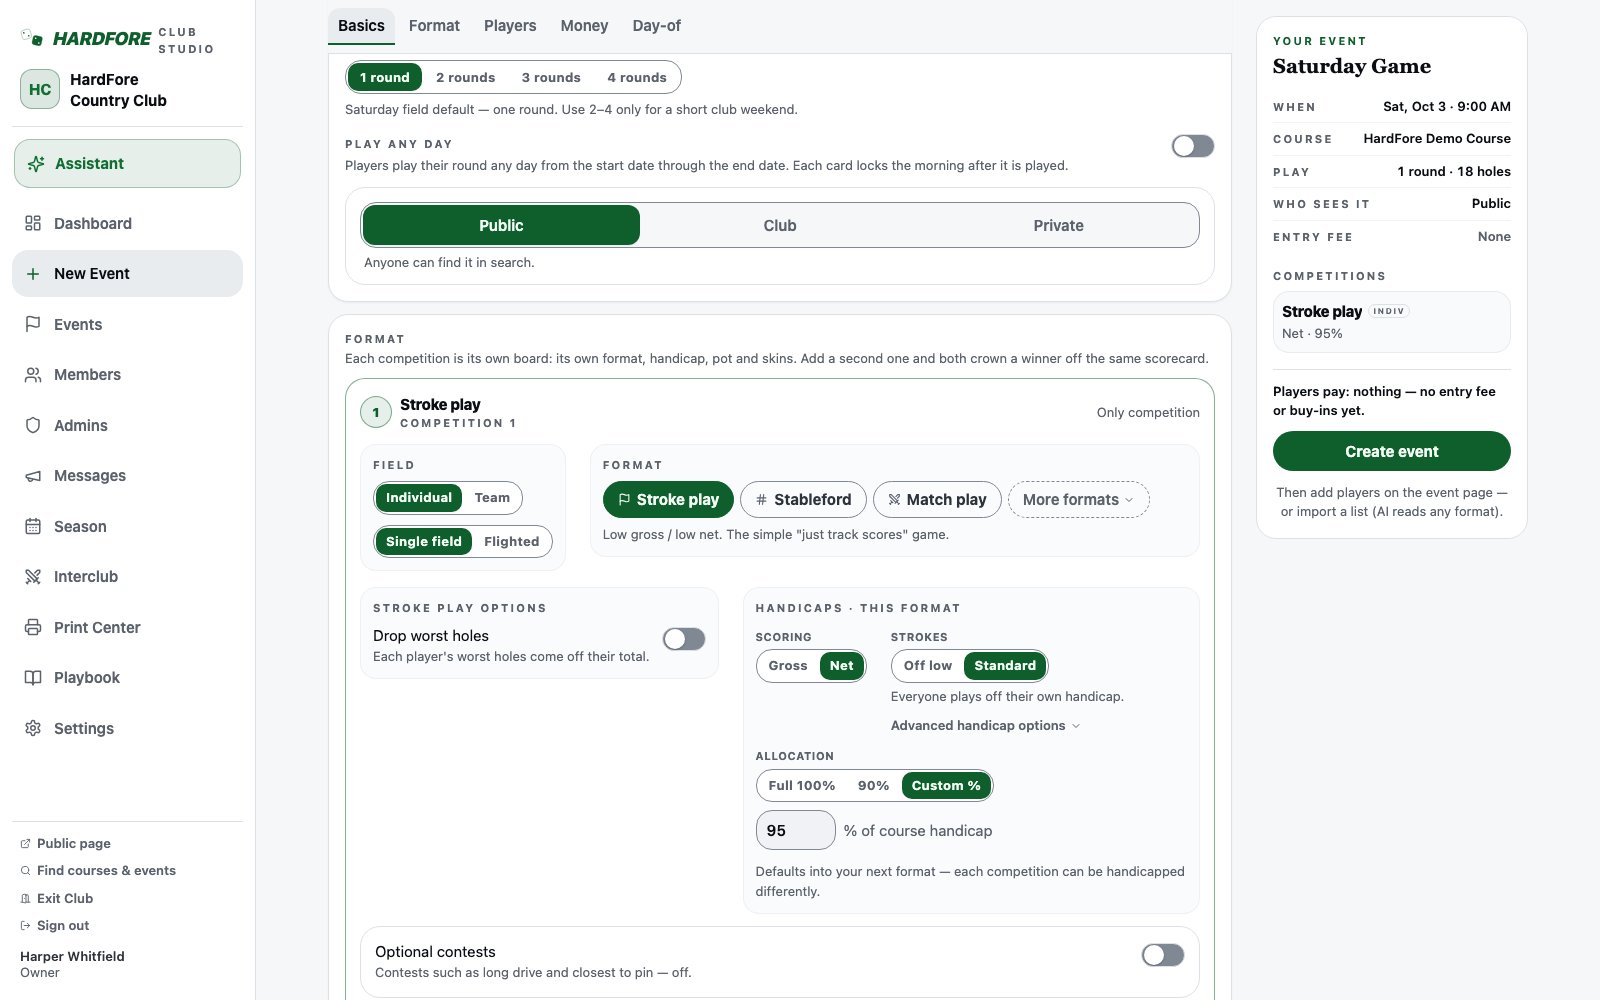Click the Create event button
Viewport: 1600px width, 1000px height.
(1391, 451)
